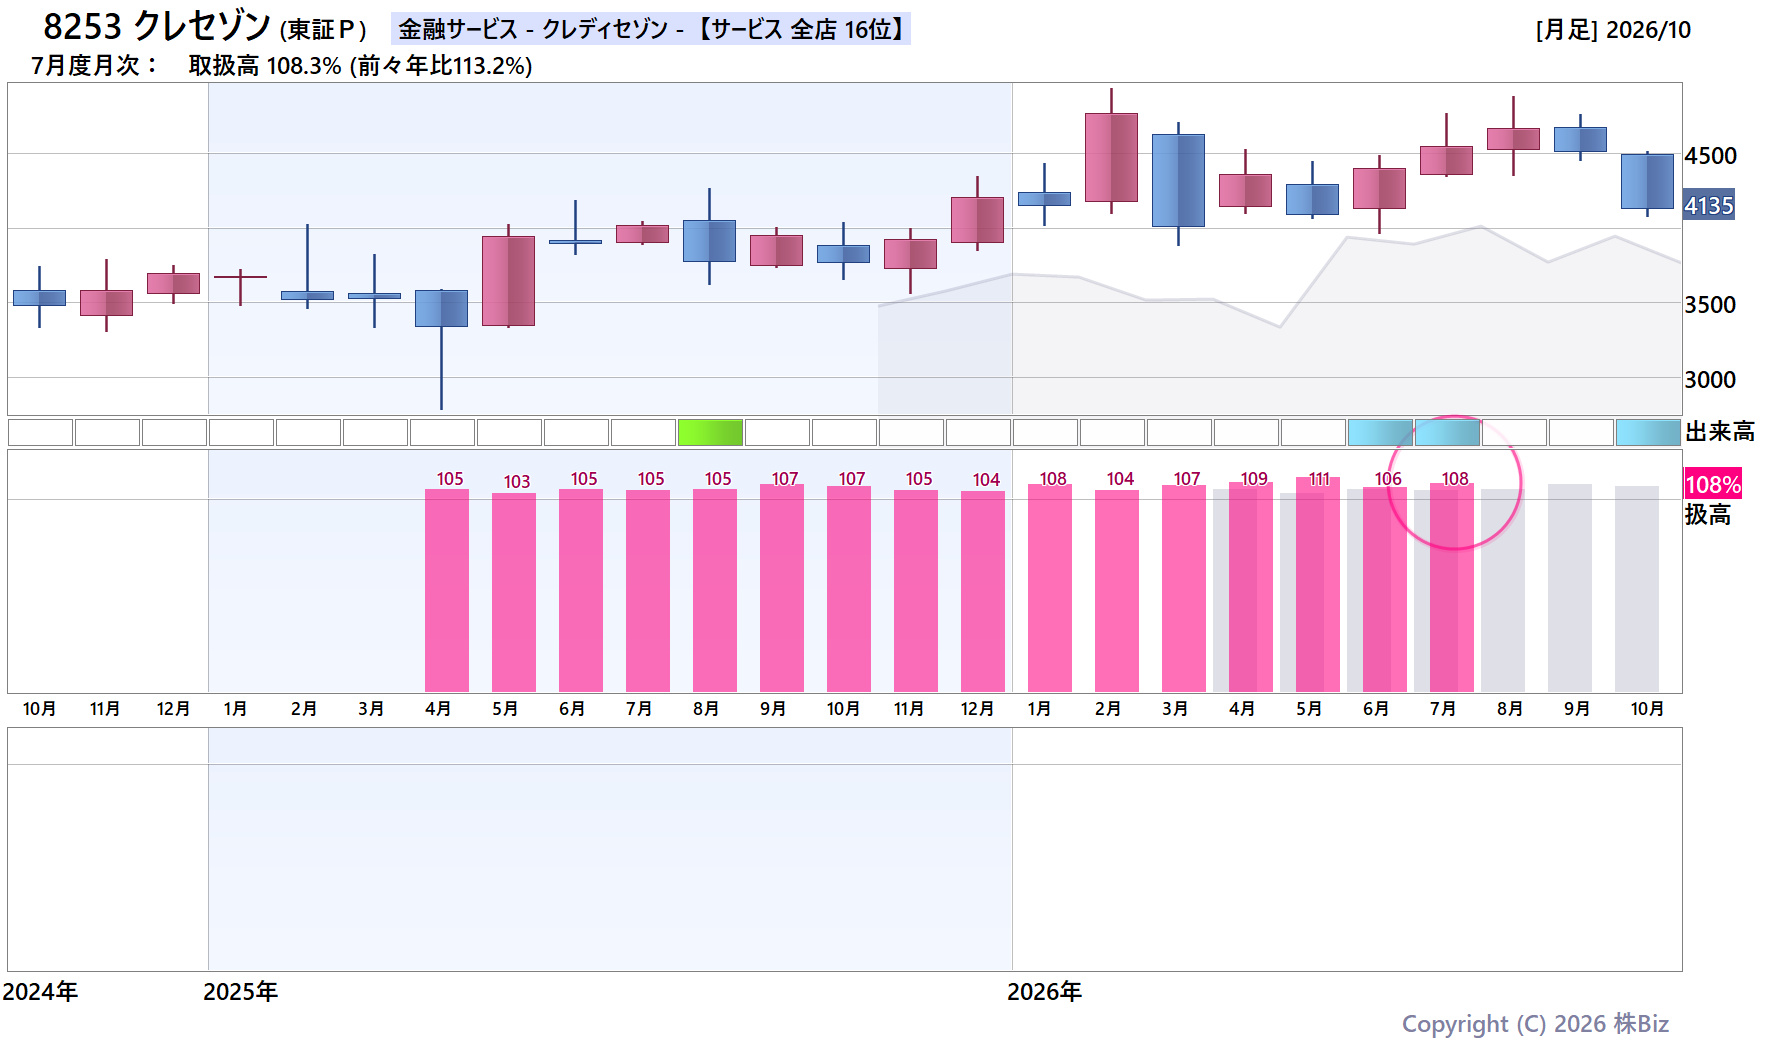Click the 出来高 volume label
Screen dimensions: 1780x1054
(x=1720, y=432)
